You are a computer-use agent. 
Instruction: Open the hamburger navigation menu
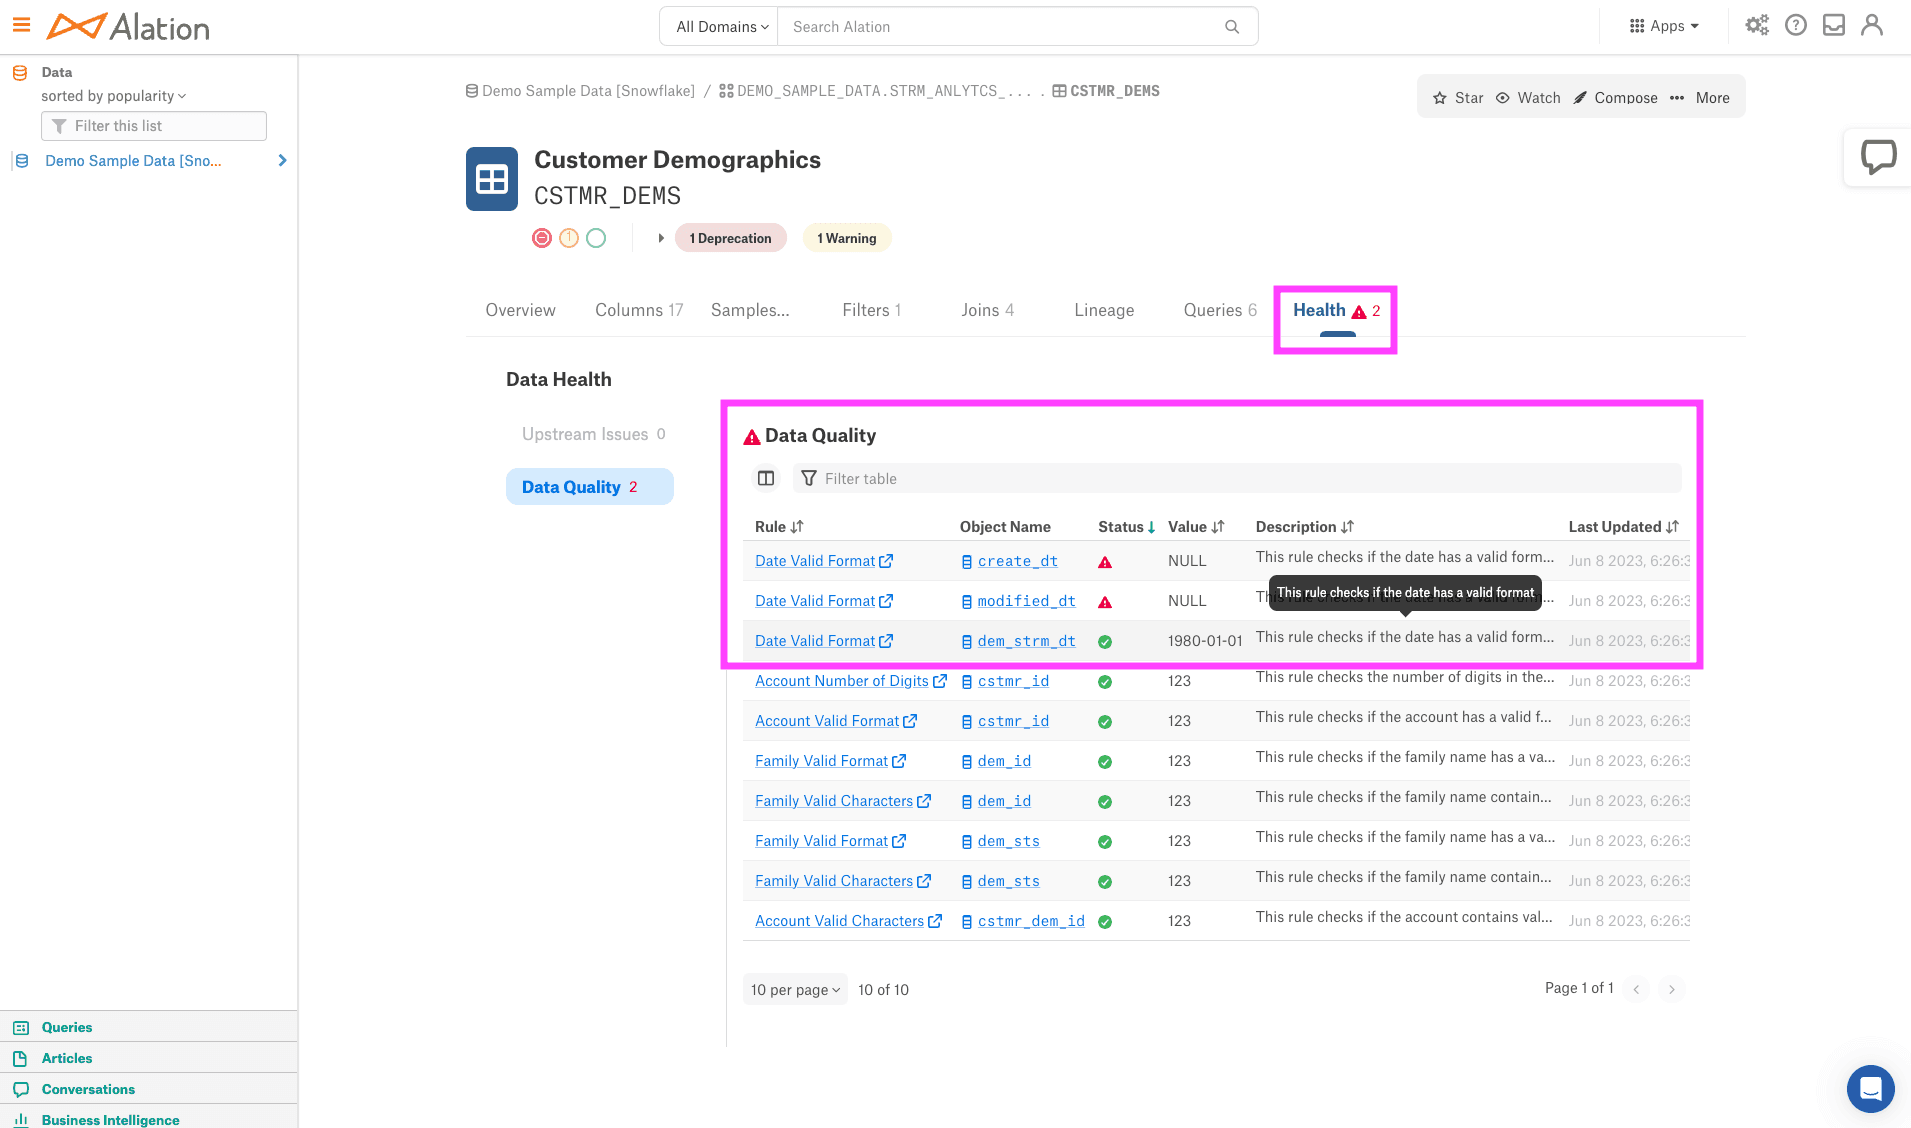click(x=21, y=25)
